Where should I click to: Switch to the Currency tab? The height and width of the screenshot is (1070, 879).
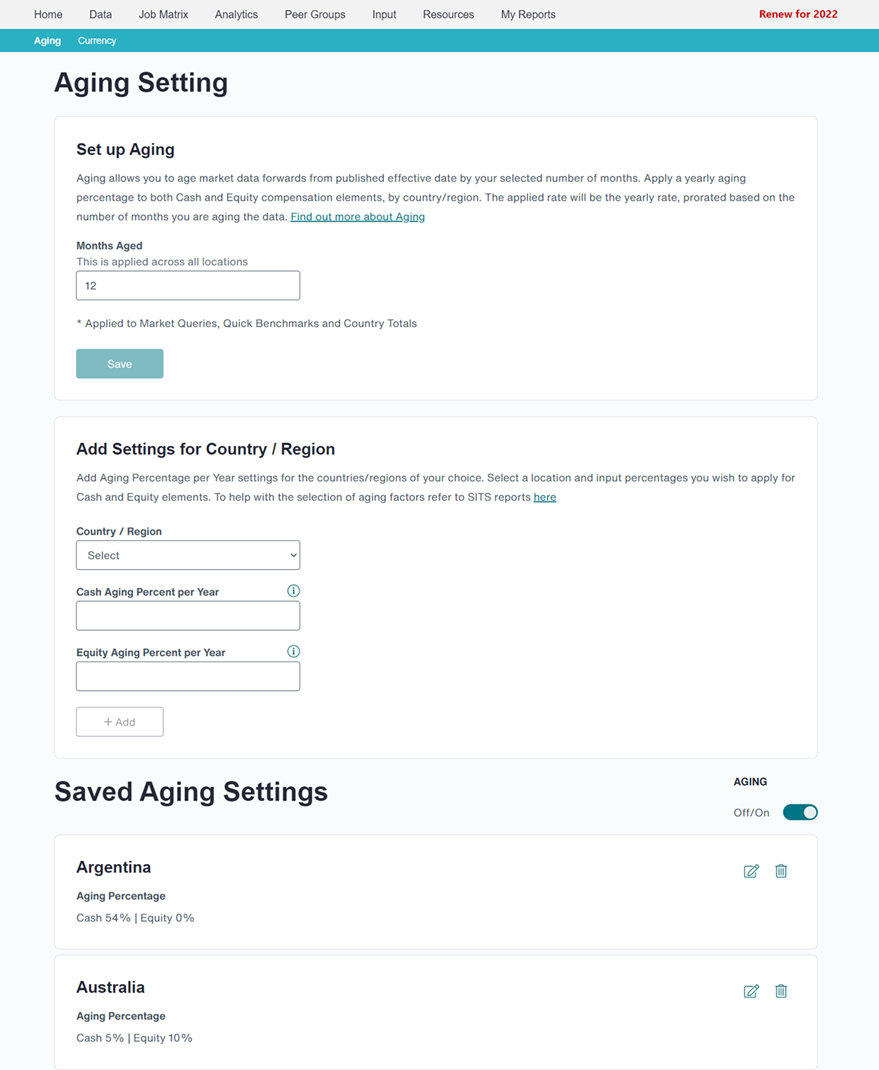(x=97, y=40)
